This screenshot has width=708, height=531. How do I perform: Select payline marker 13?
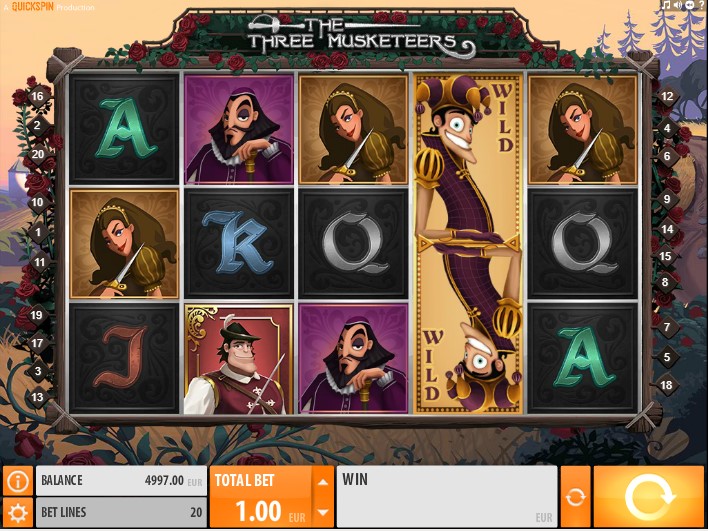(x=37, y=397)
